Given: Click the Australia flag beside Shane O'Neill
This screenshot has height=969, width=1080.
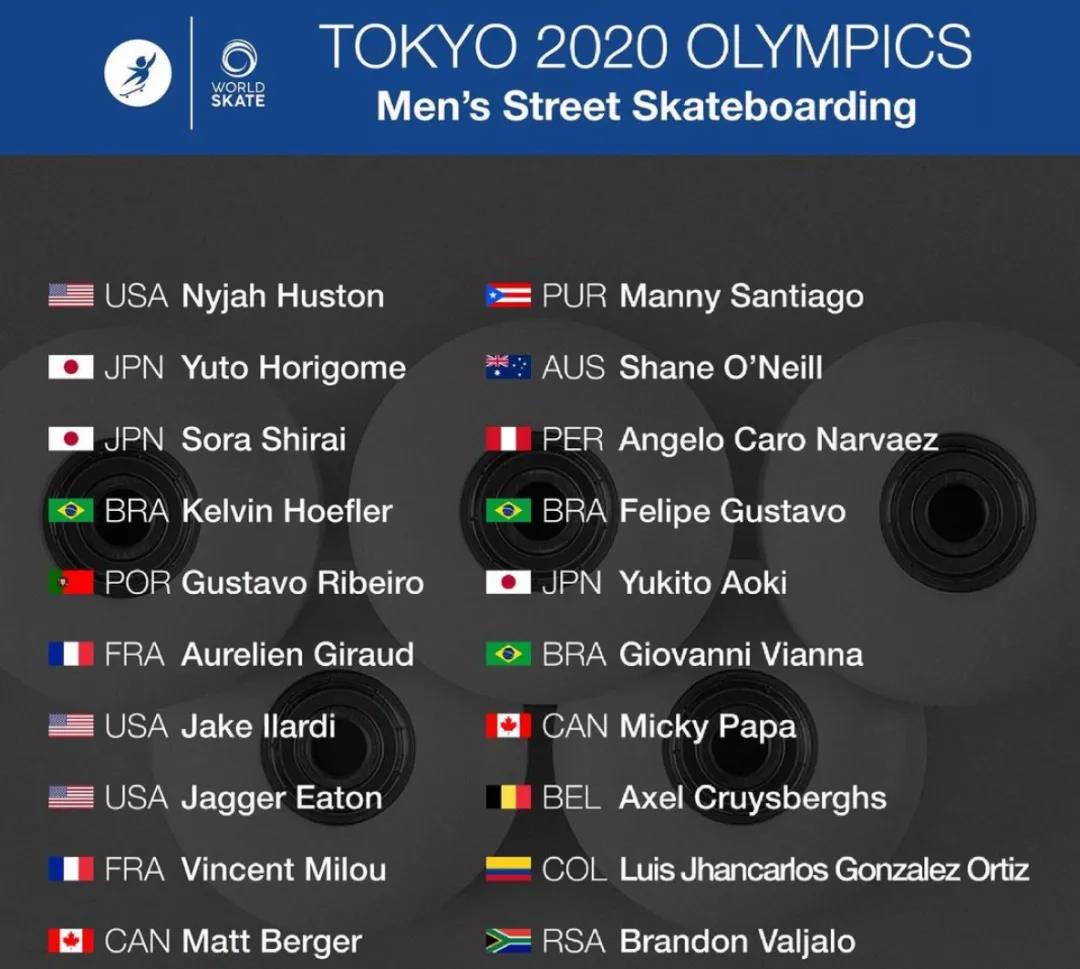Looking at the screenshot, I should point(508,367).
